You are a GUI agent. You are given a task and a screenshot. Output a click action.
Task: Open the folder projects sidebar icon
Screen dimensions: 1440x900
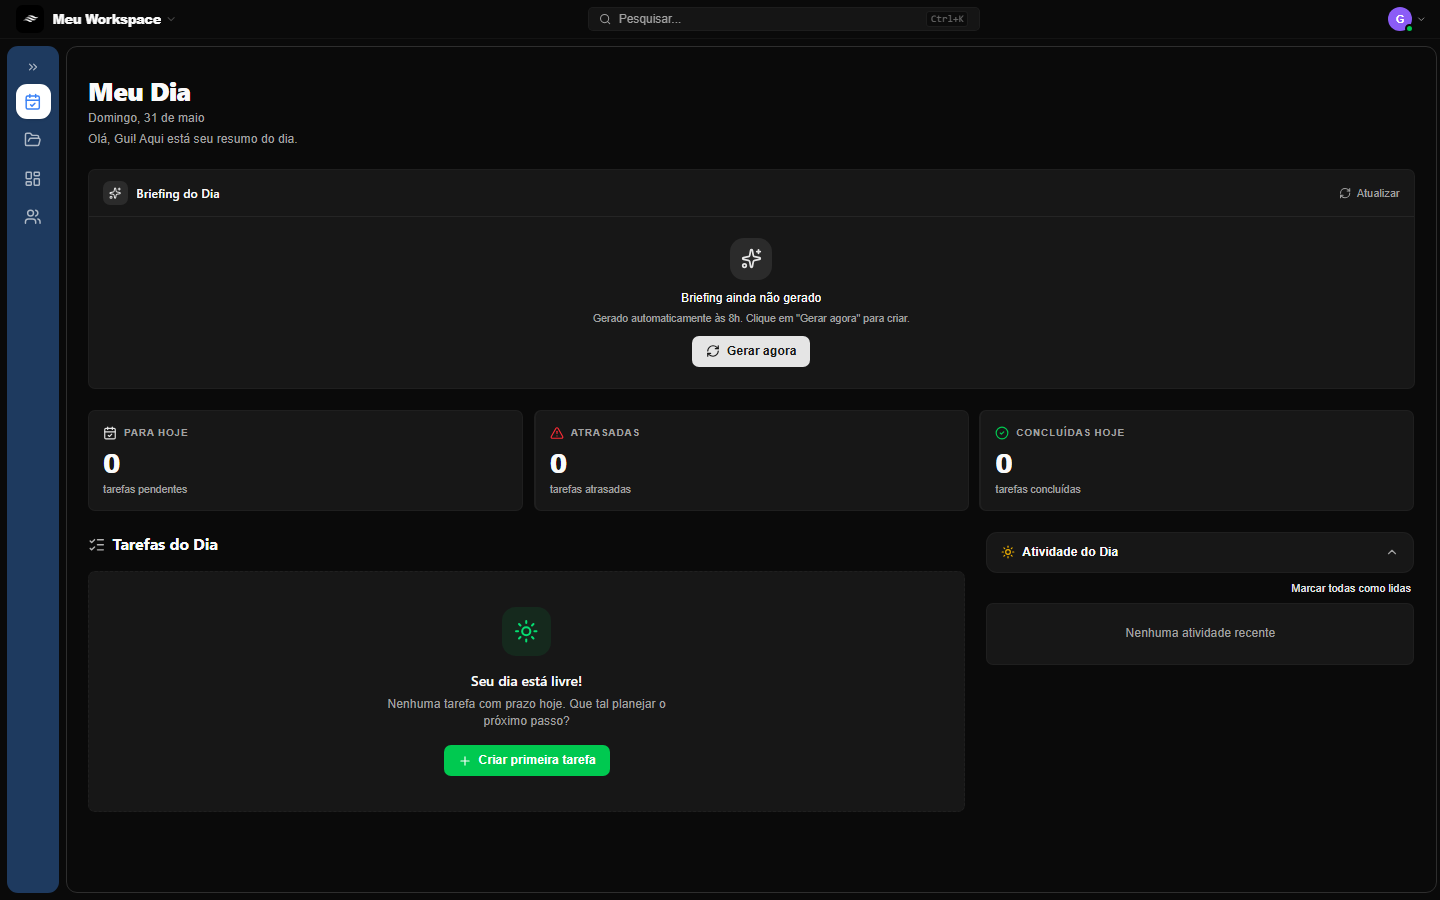33,140
